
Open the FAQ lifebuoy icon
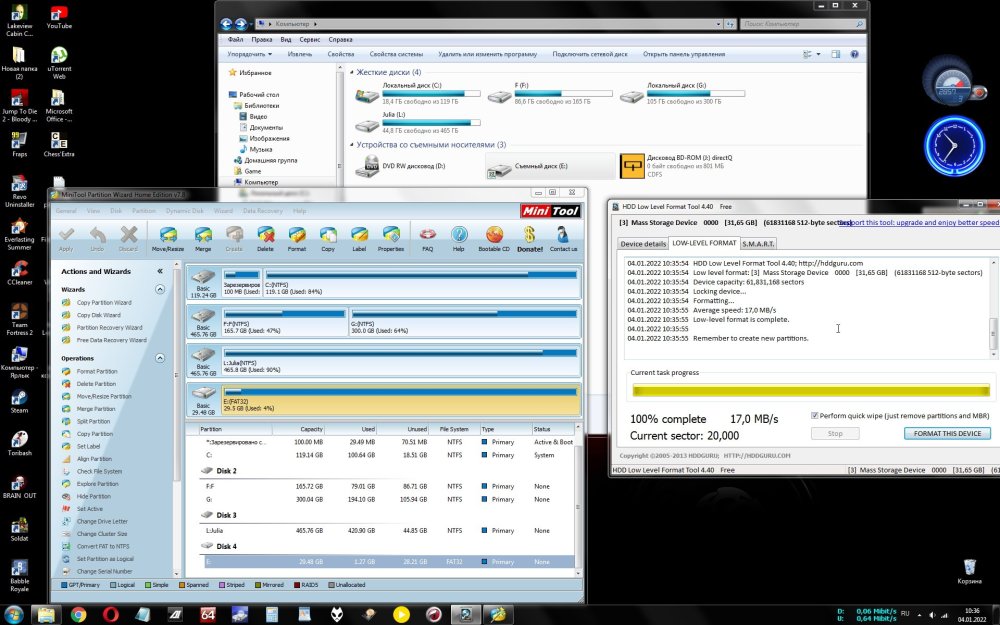[x=428, y=237]
